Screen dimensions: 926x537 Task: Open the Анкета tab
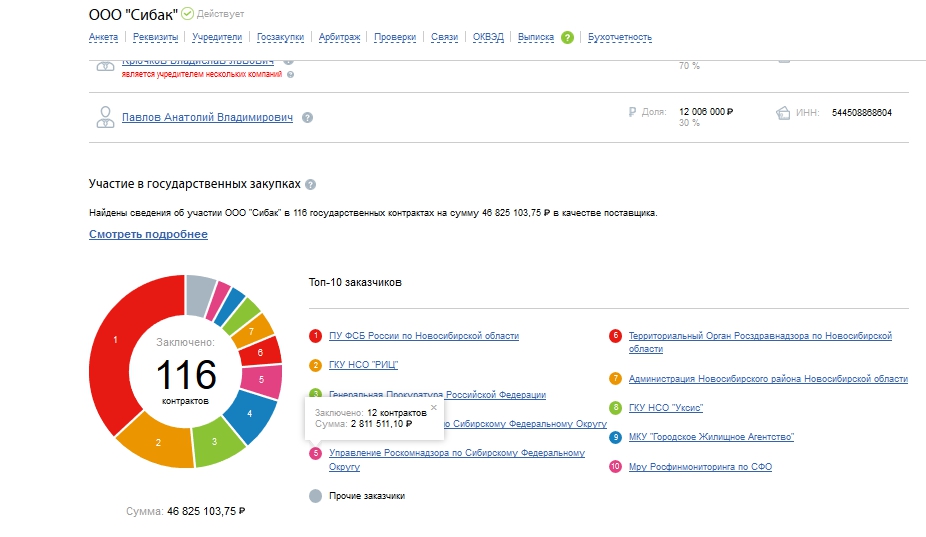pos(103,37)
